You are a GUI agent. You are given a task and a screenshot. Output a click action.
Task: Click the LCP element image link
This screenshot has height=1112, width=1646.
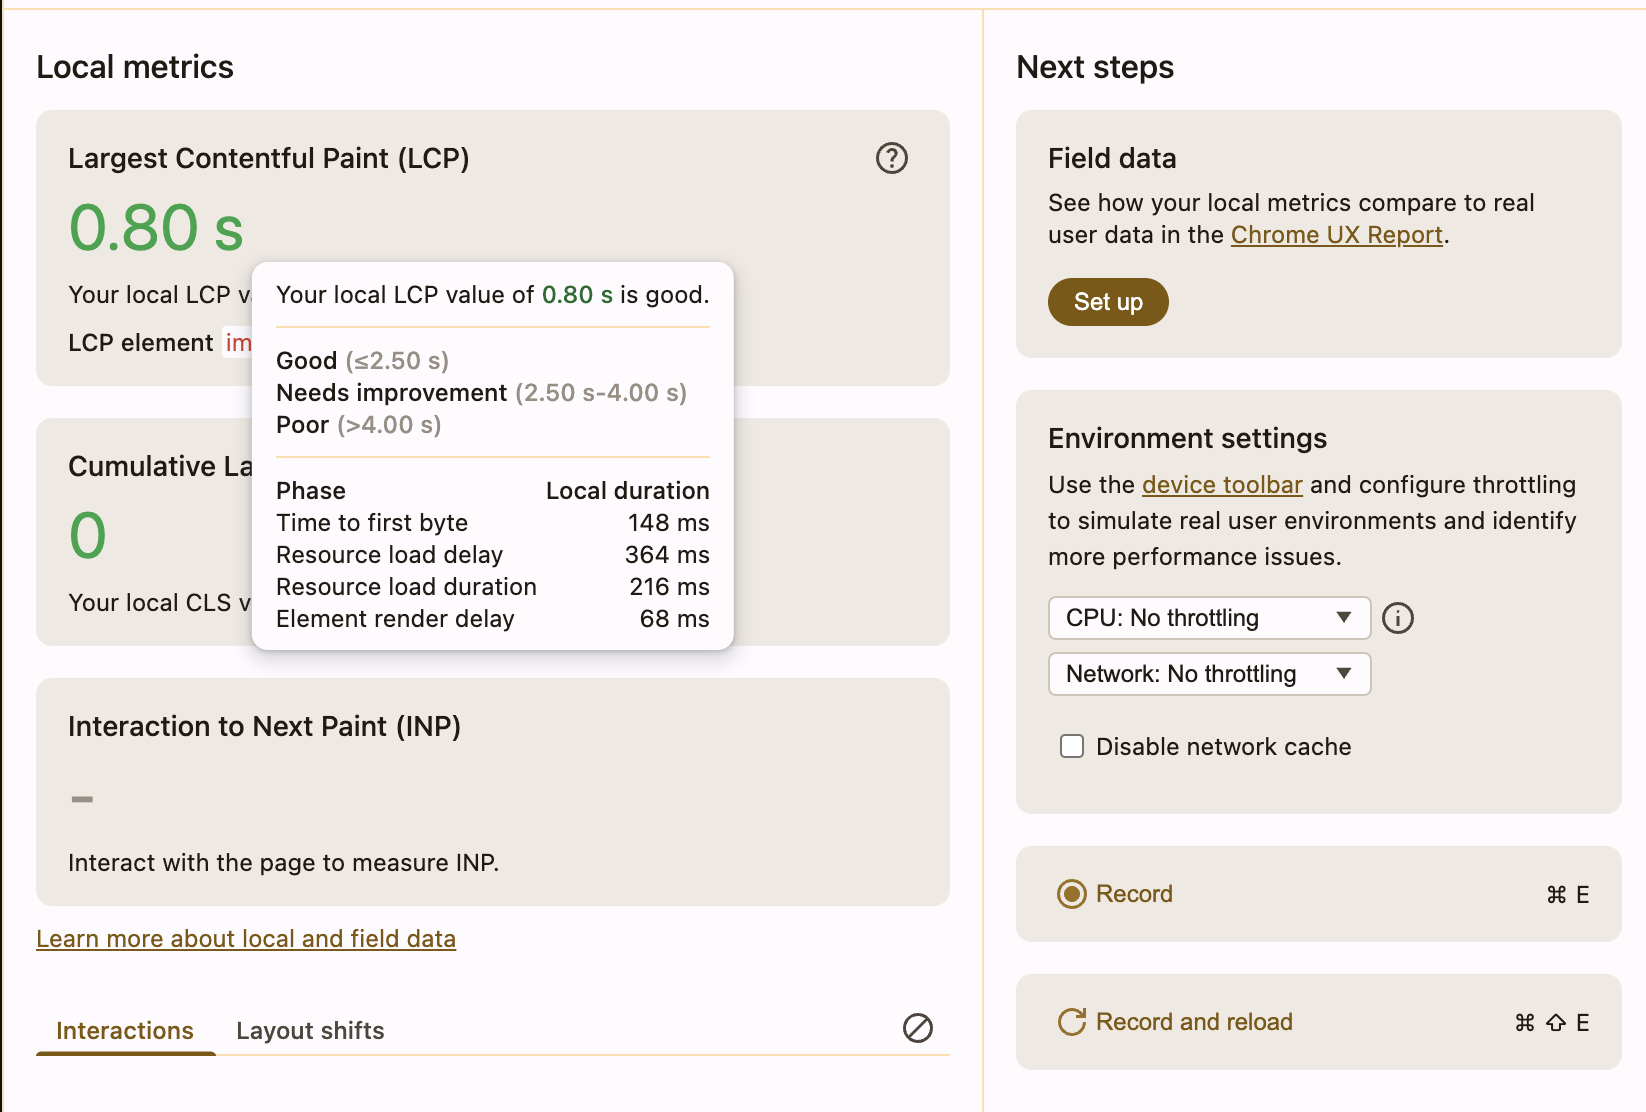coord(238,343)
